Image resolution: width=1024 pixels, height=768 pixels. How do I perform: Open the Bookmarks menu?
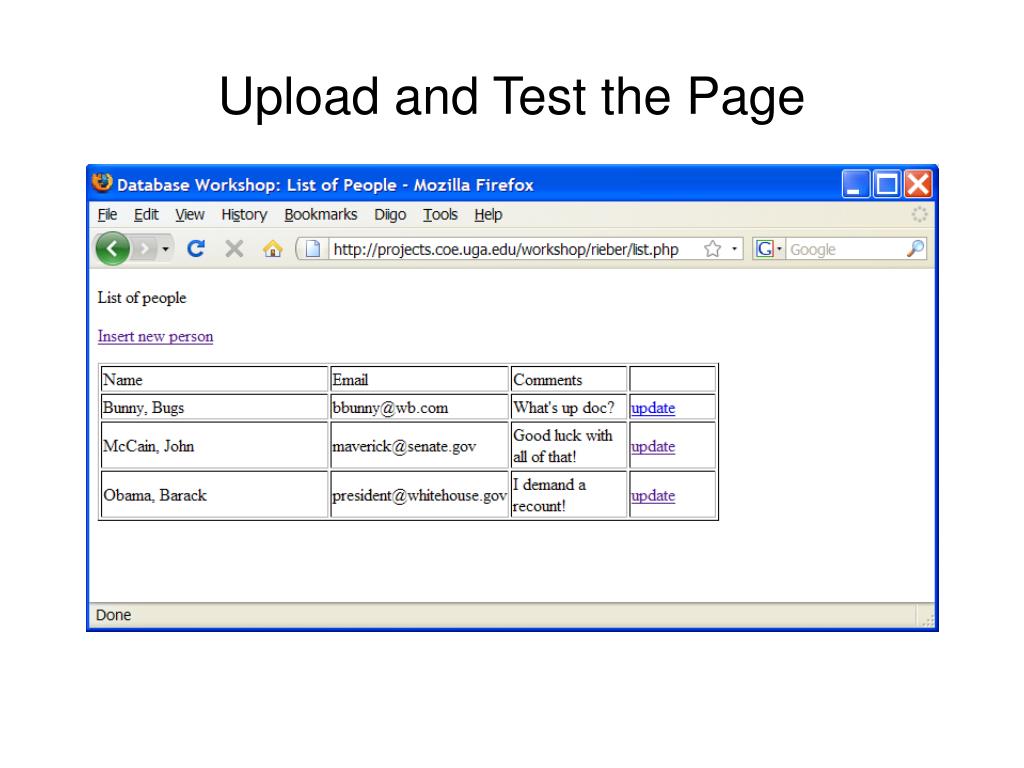[x=321, y=214]
